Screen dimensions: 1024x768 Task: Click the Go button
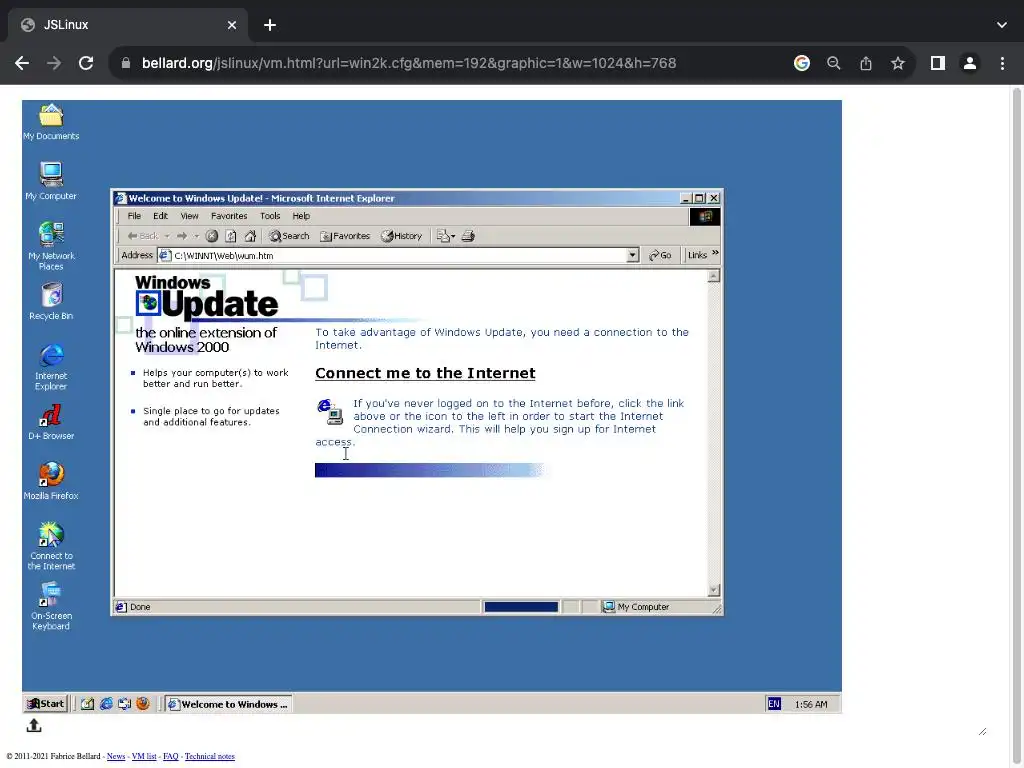(660, 255)
